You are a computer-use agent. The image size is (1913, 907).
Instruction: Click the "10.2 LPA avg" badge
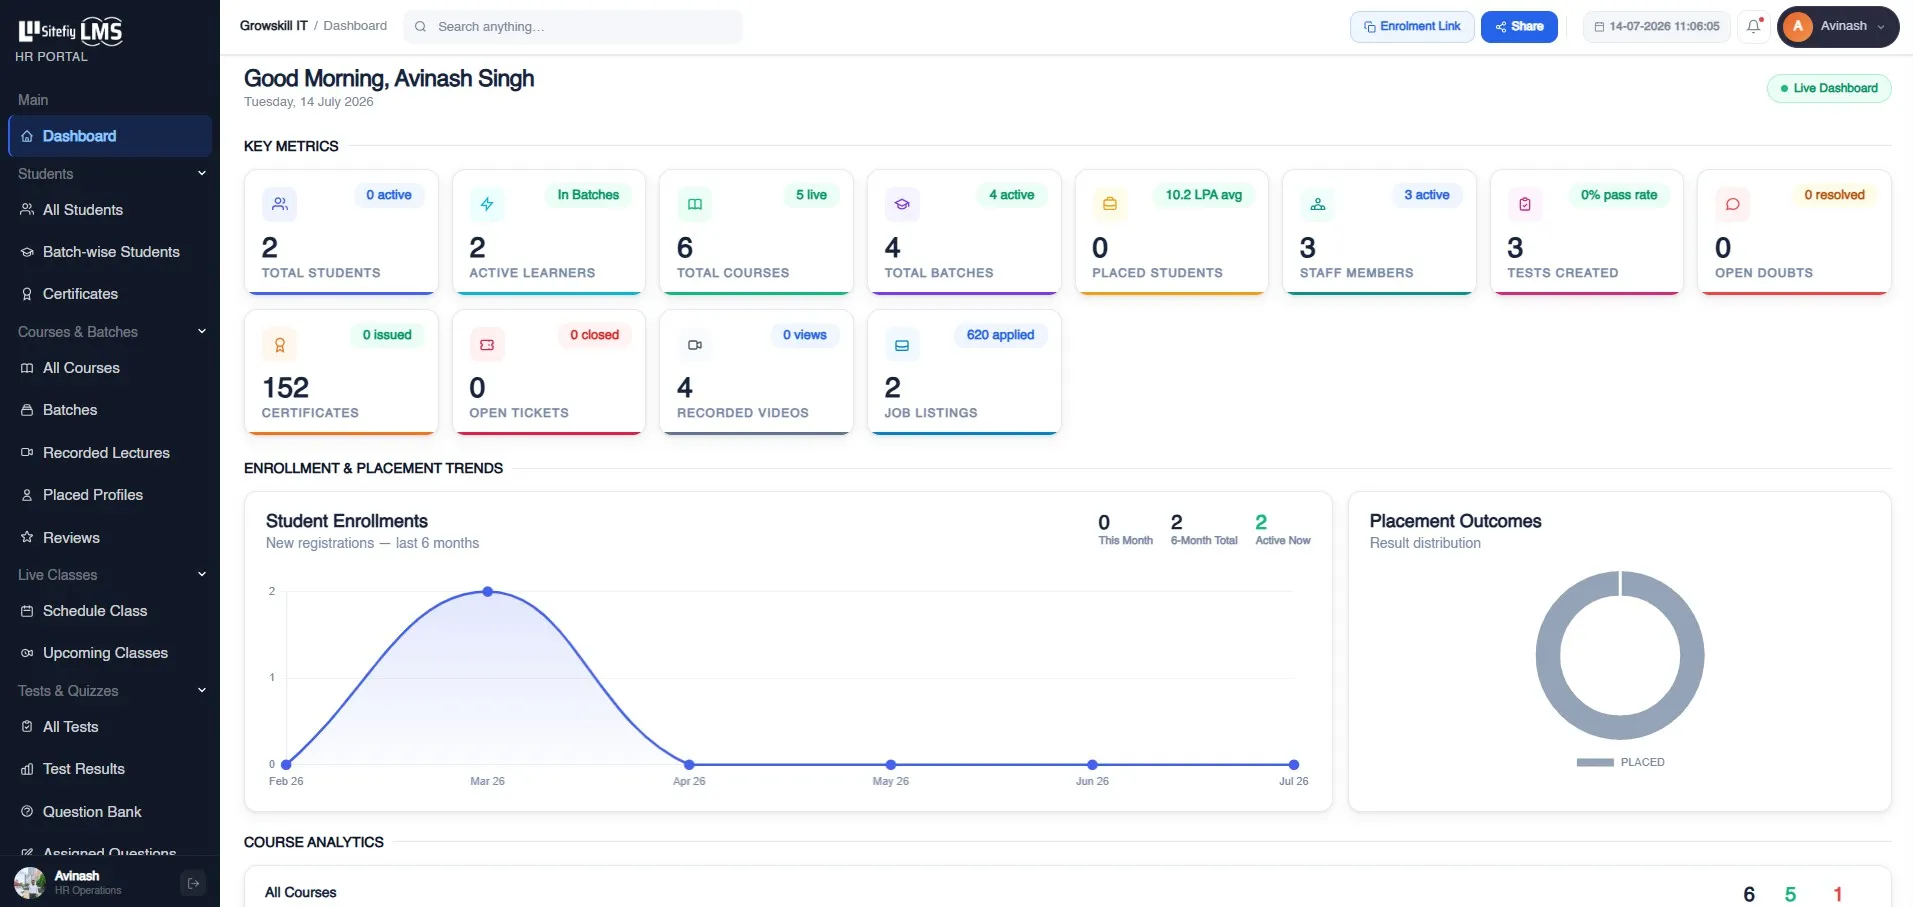coord(1204,195)
